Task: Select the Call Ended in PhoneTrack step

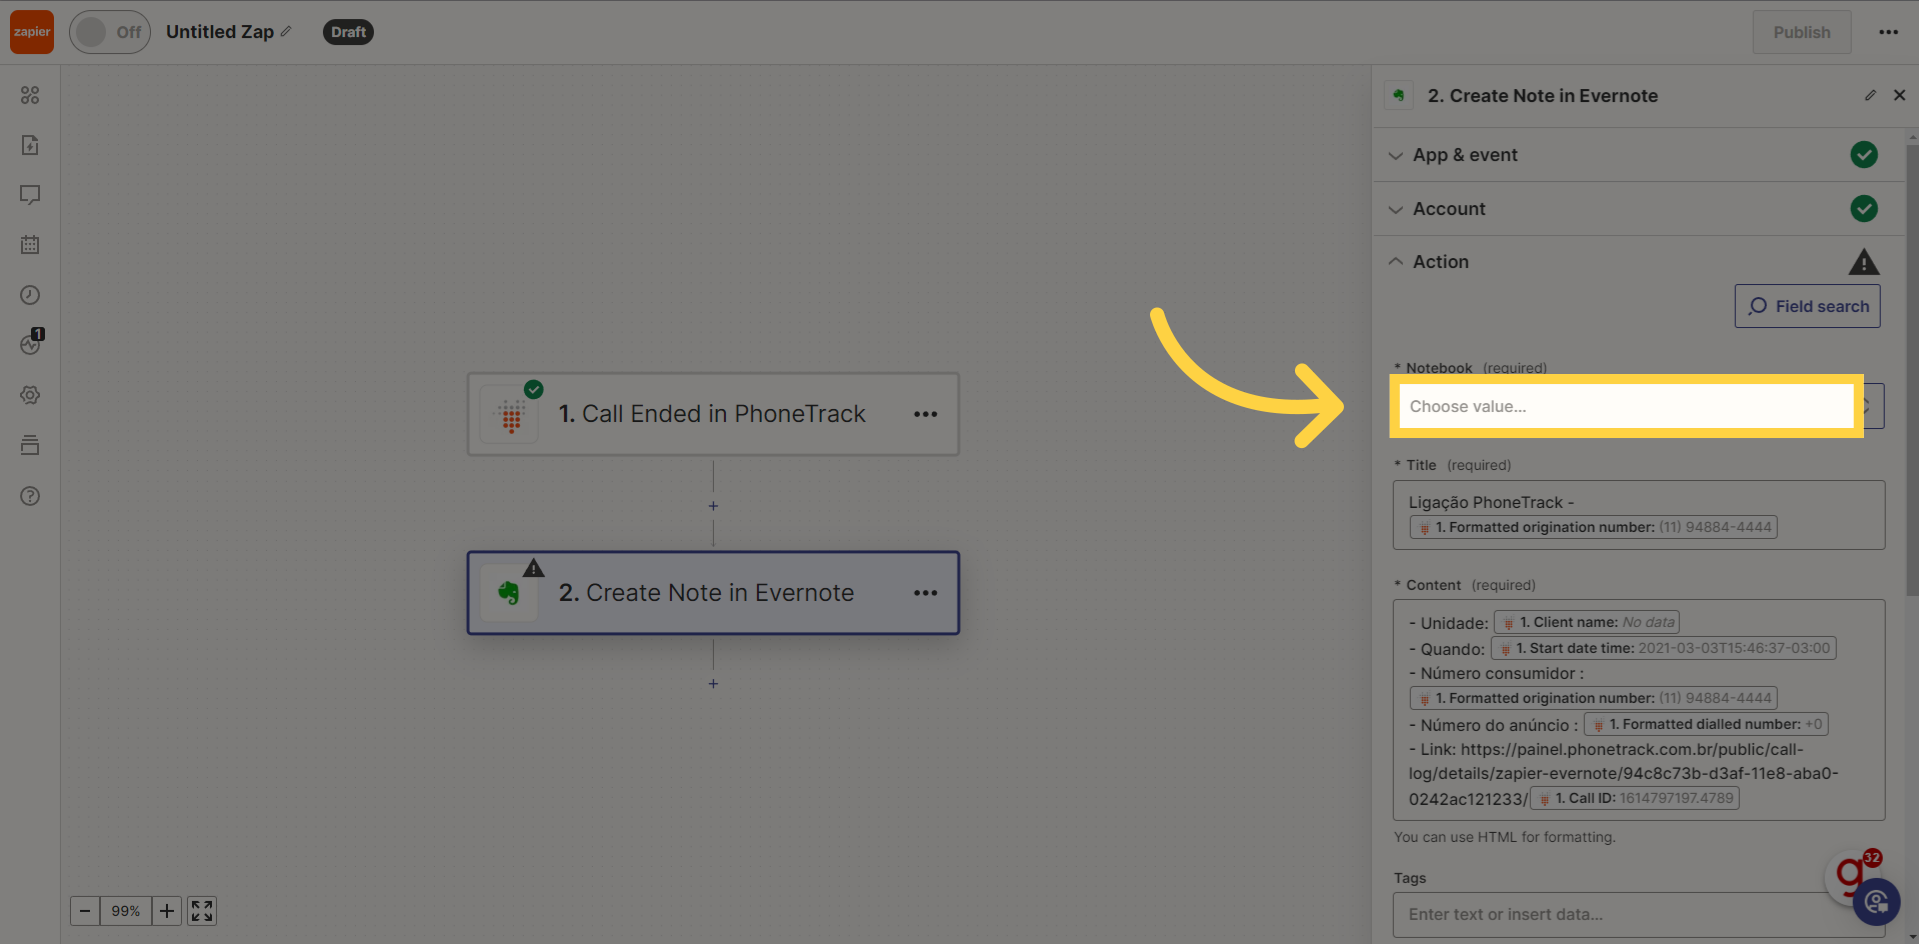Action: pos(713,414)
